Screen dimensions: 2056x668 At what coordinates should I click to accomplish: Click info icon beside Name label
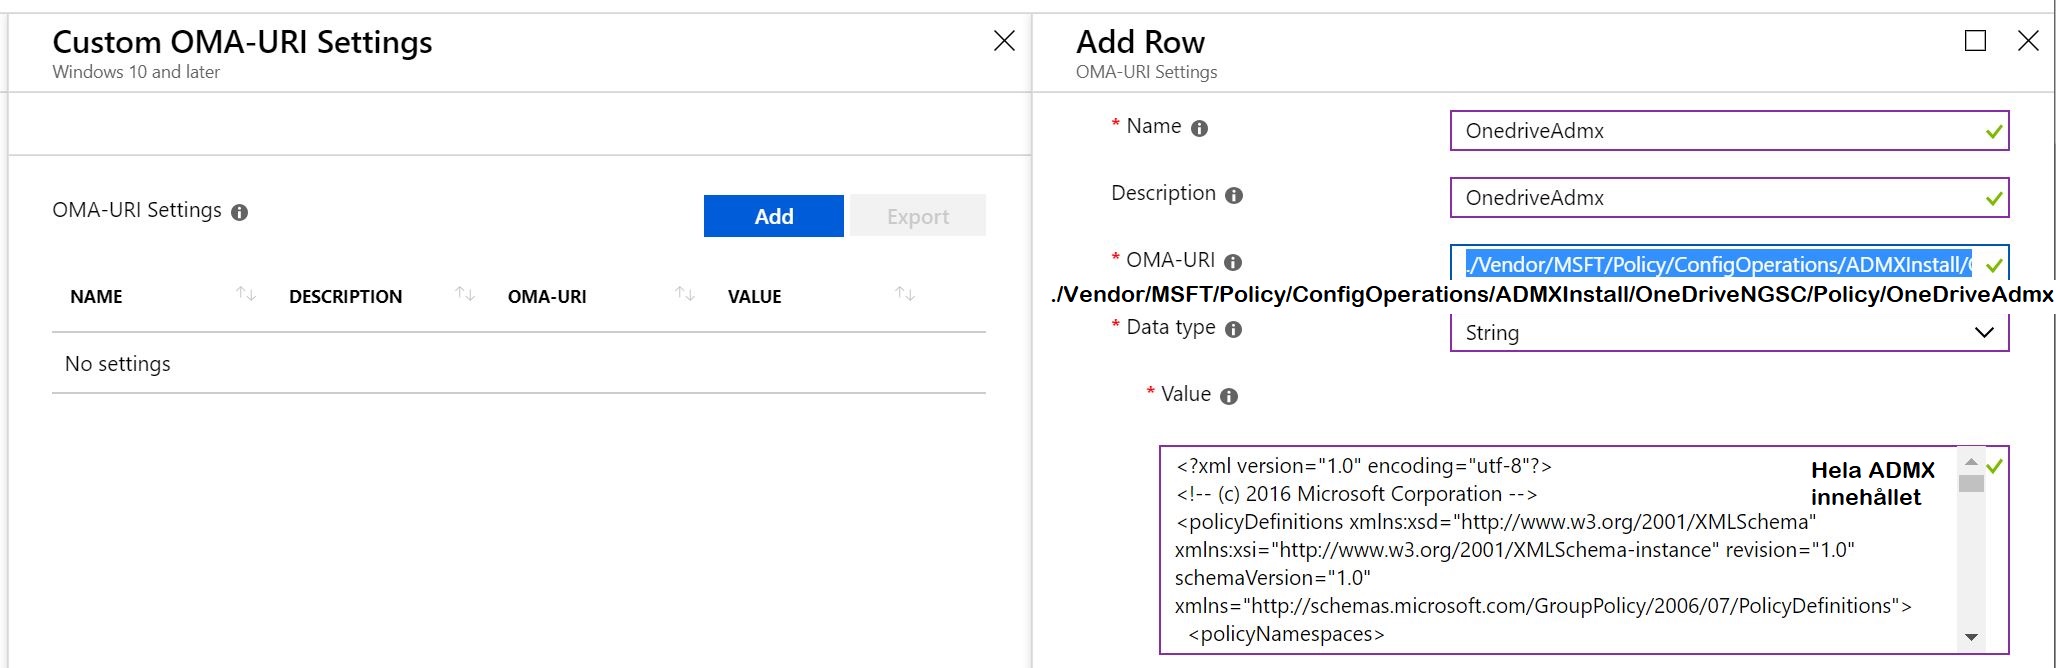(x=1199, y=128)
